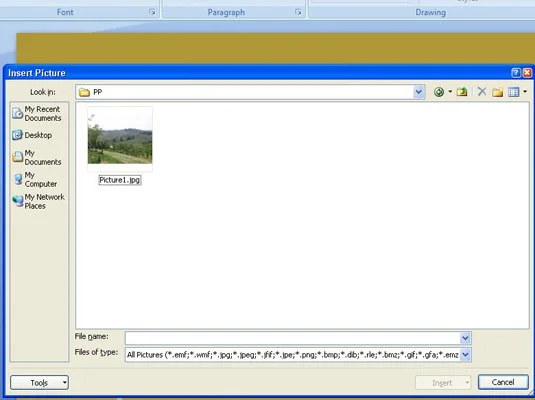Expand the Files of type dropdown
This screenshot has height=400, width=535.
click(x=465, y=355)
